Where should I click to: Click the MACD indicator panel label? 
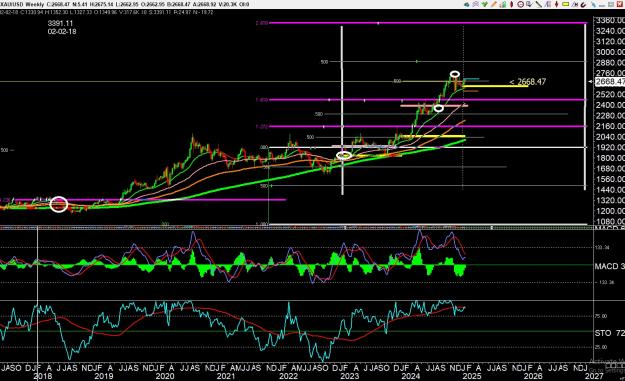[609, 266]
